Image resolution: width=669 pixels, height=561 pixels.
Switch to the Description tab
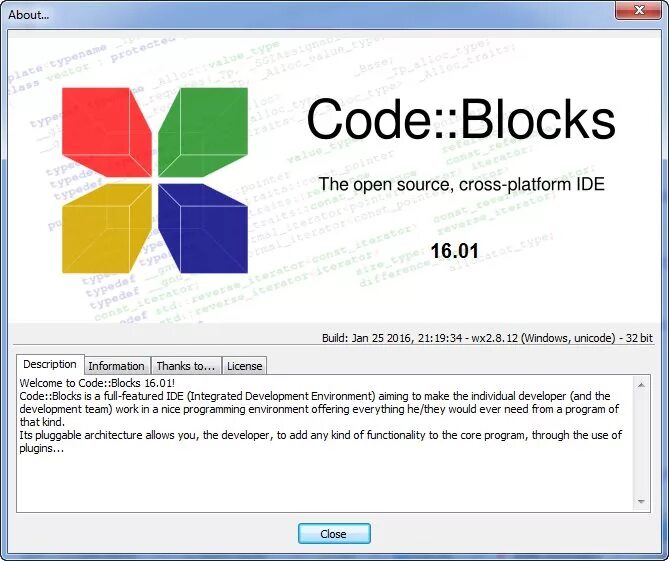click(x=50, y=364)
